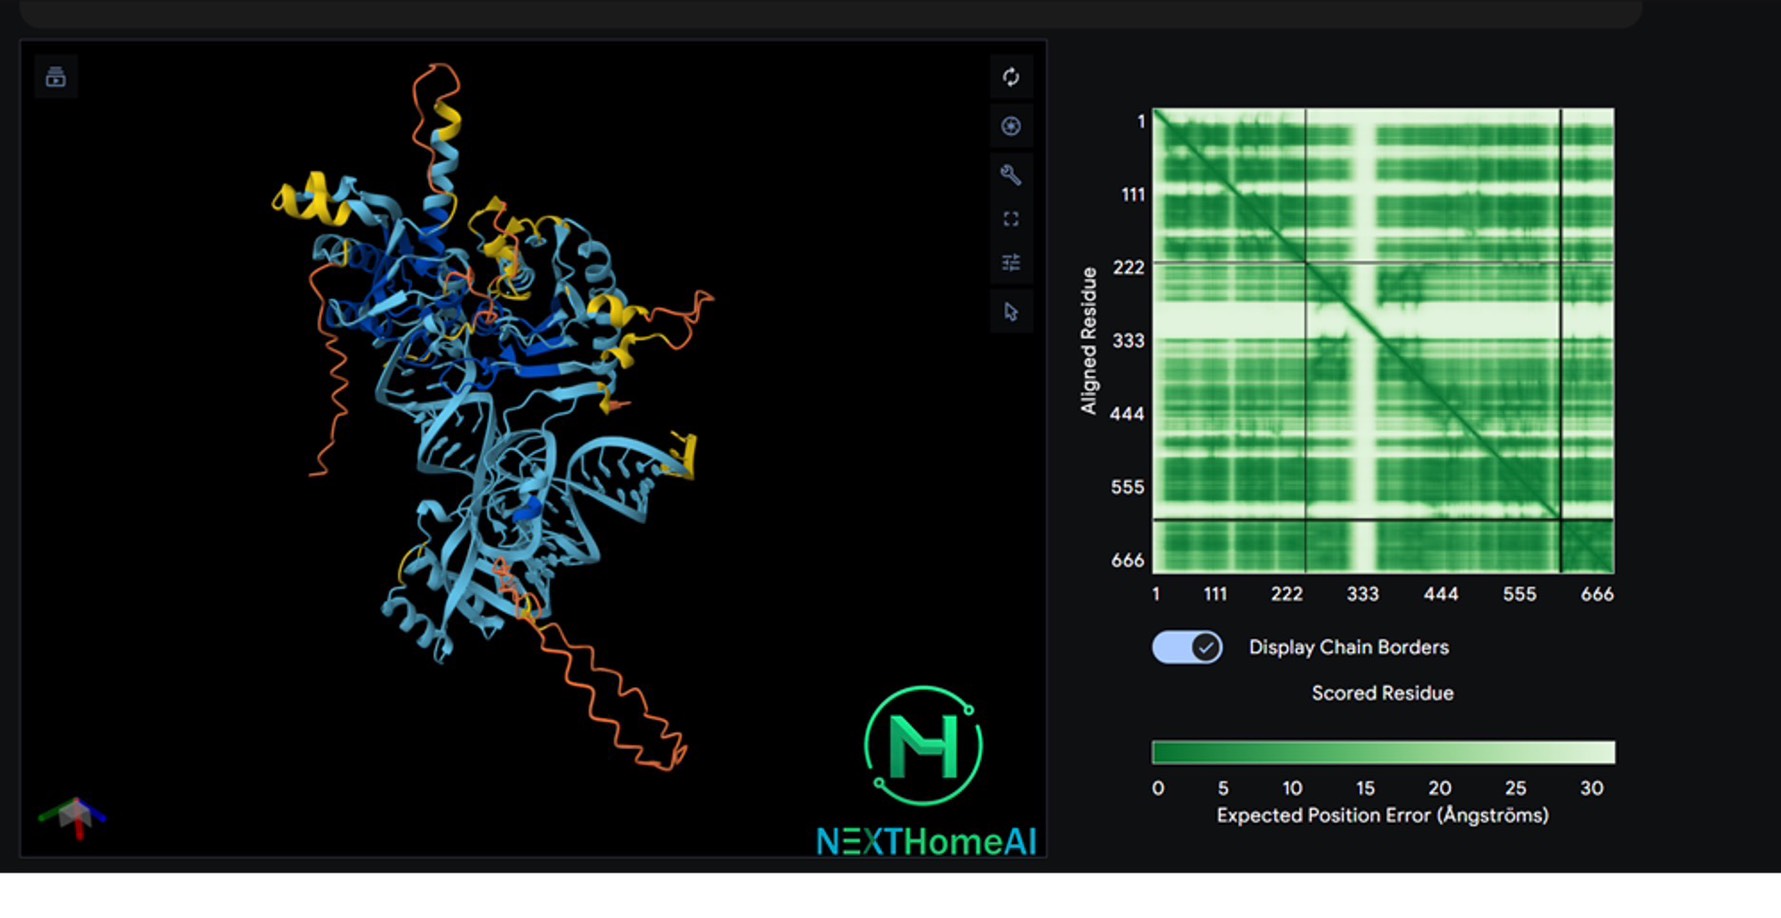Open the screenshot aperture tool
Screen dimensions: 1781x918
(1011, 126)
